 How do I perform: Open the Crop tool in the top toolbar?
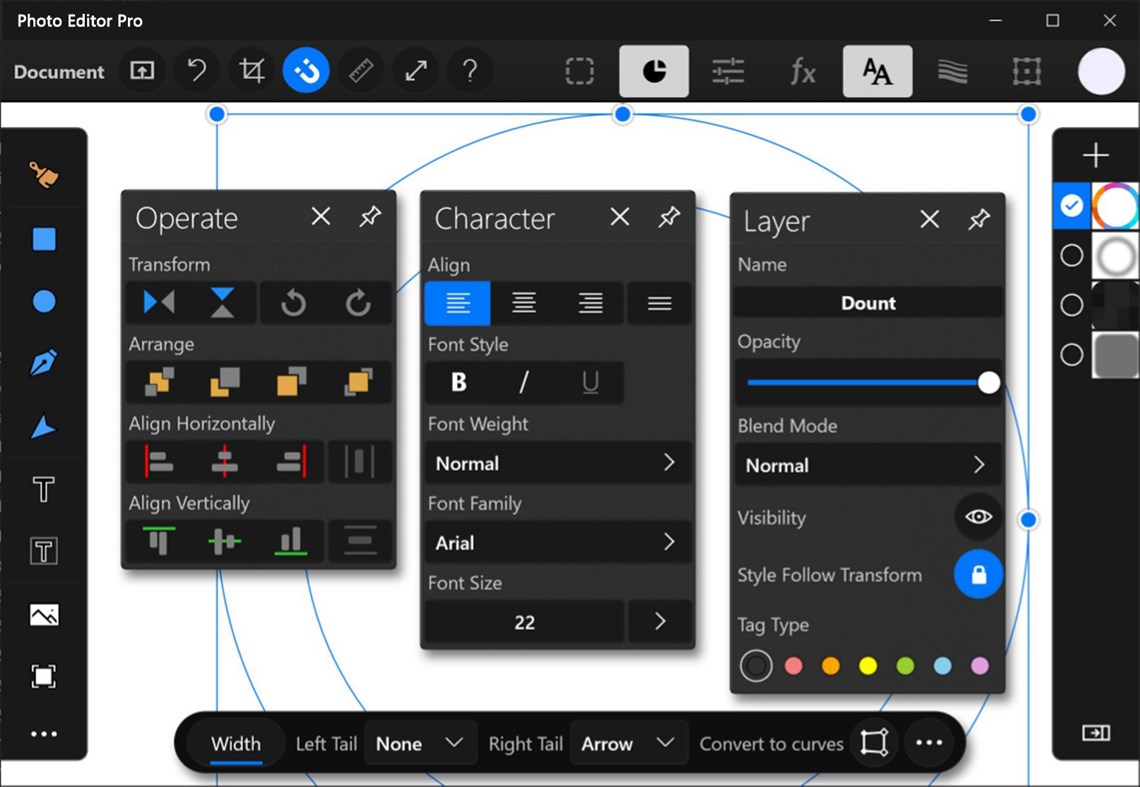tap(250, 71)
